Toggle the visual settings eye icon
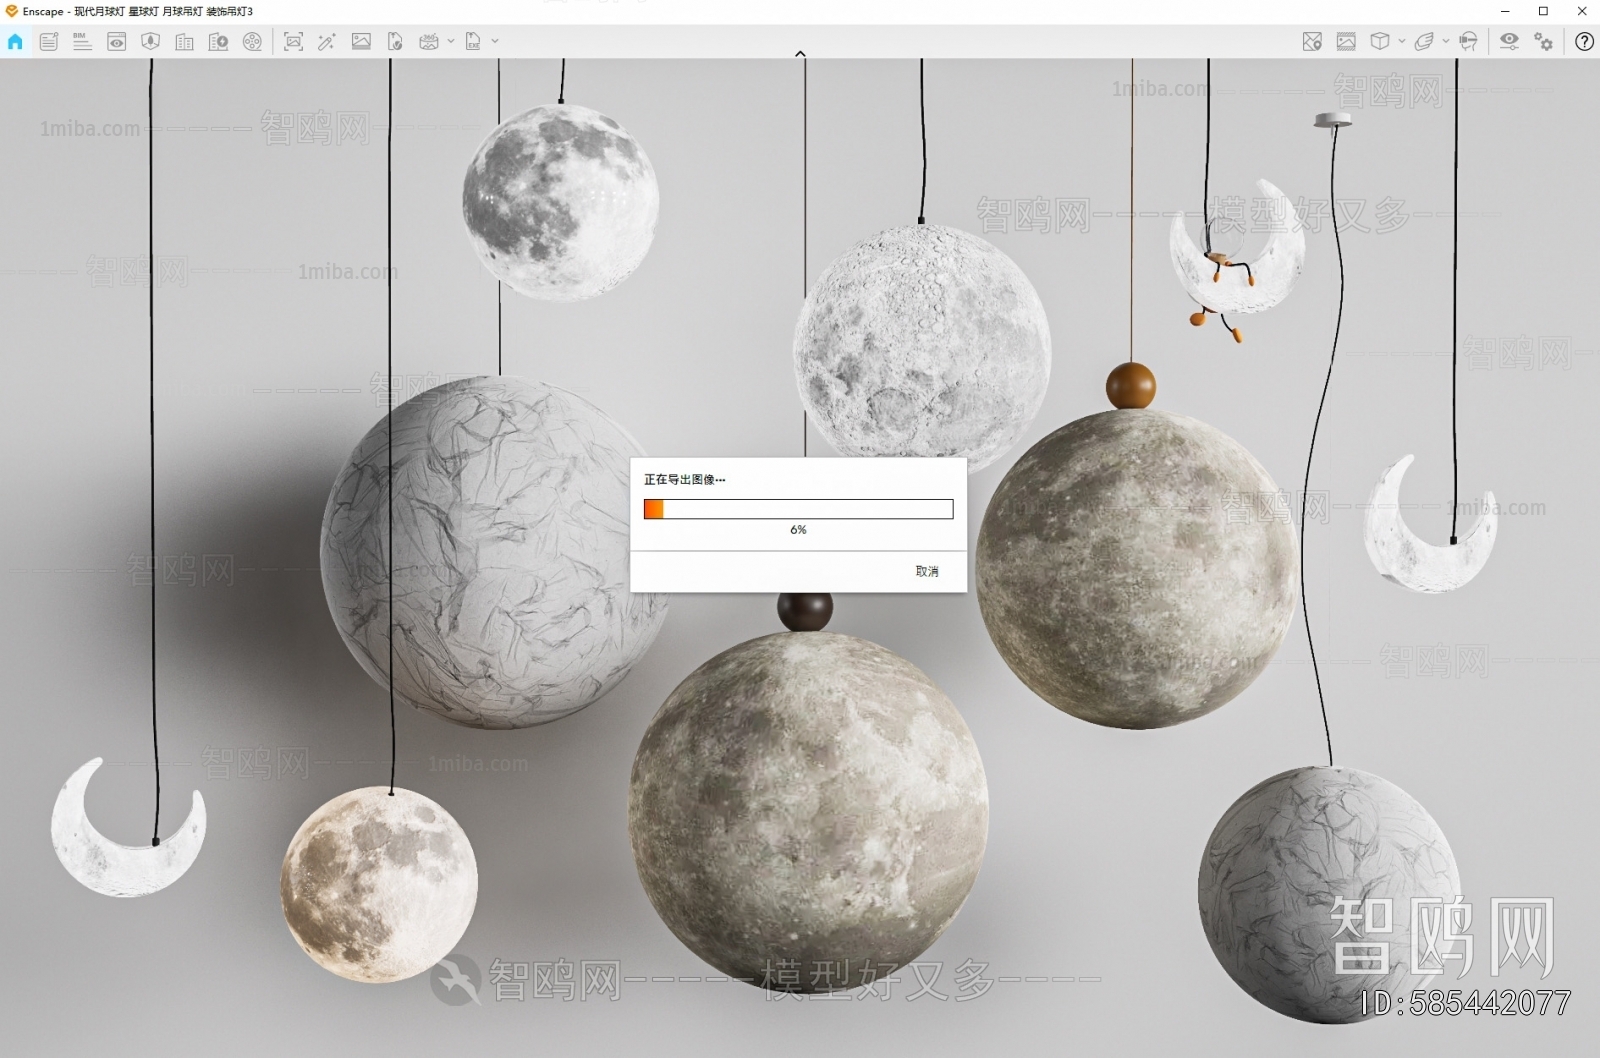The width and height of the screenshot is (1600, 1058). coord(1509,42)
